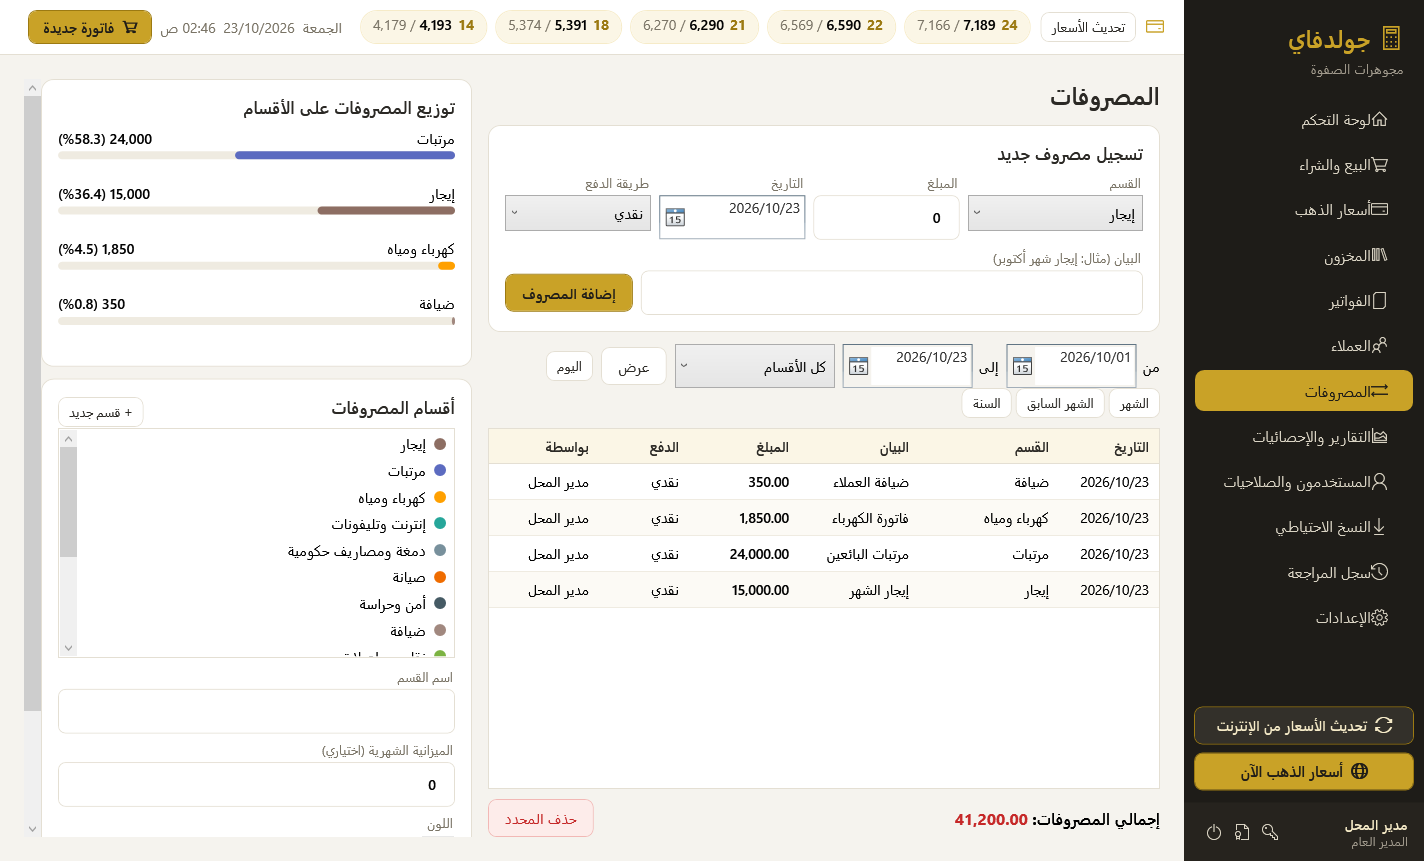Click the card icon beside تحديث الأسعار
Viewport: 1424px width, 861px height.
click(1155, 27)
